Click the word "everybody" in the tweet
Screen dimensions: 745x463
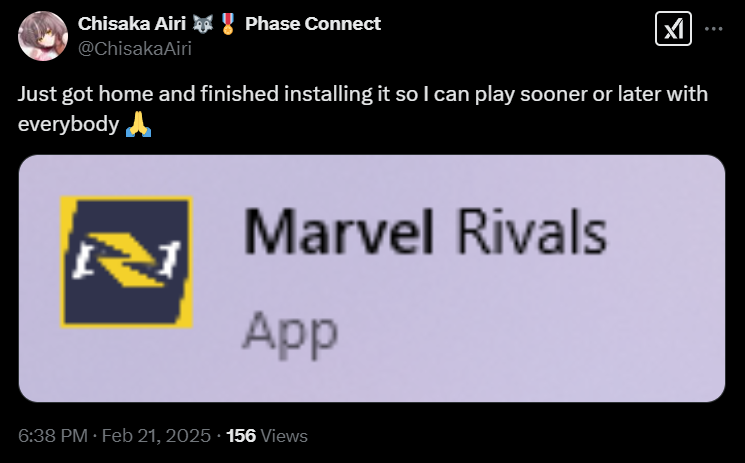(x=68, y=125)
